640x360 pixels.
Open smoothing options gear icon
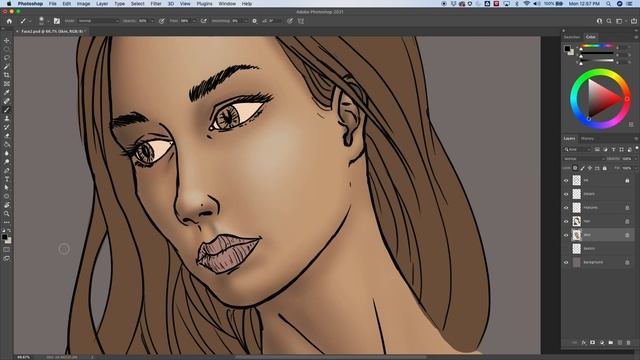(x=255, y=21)
